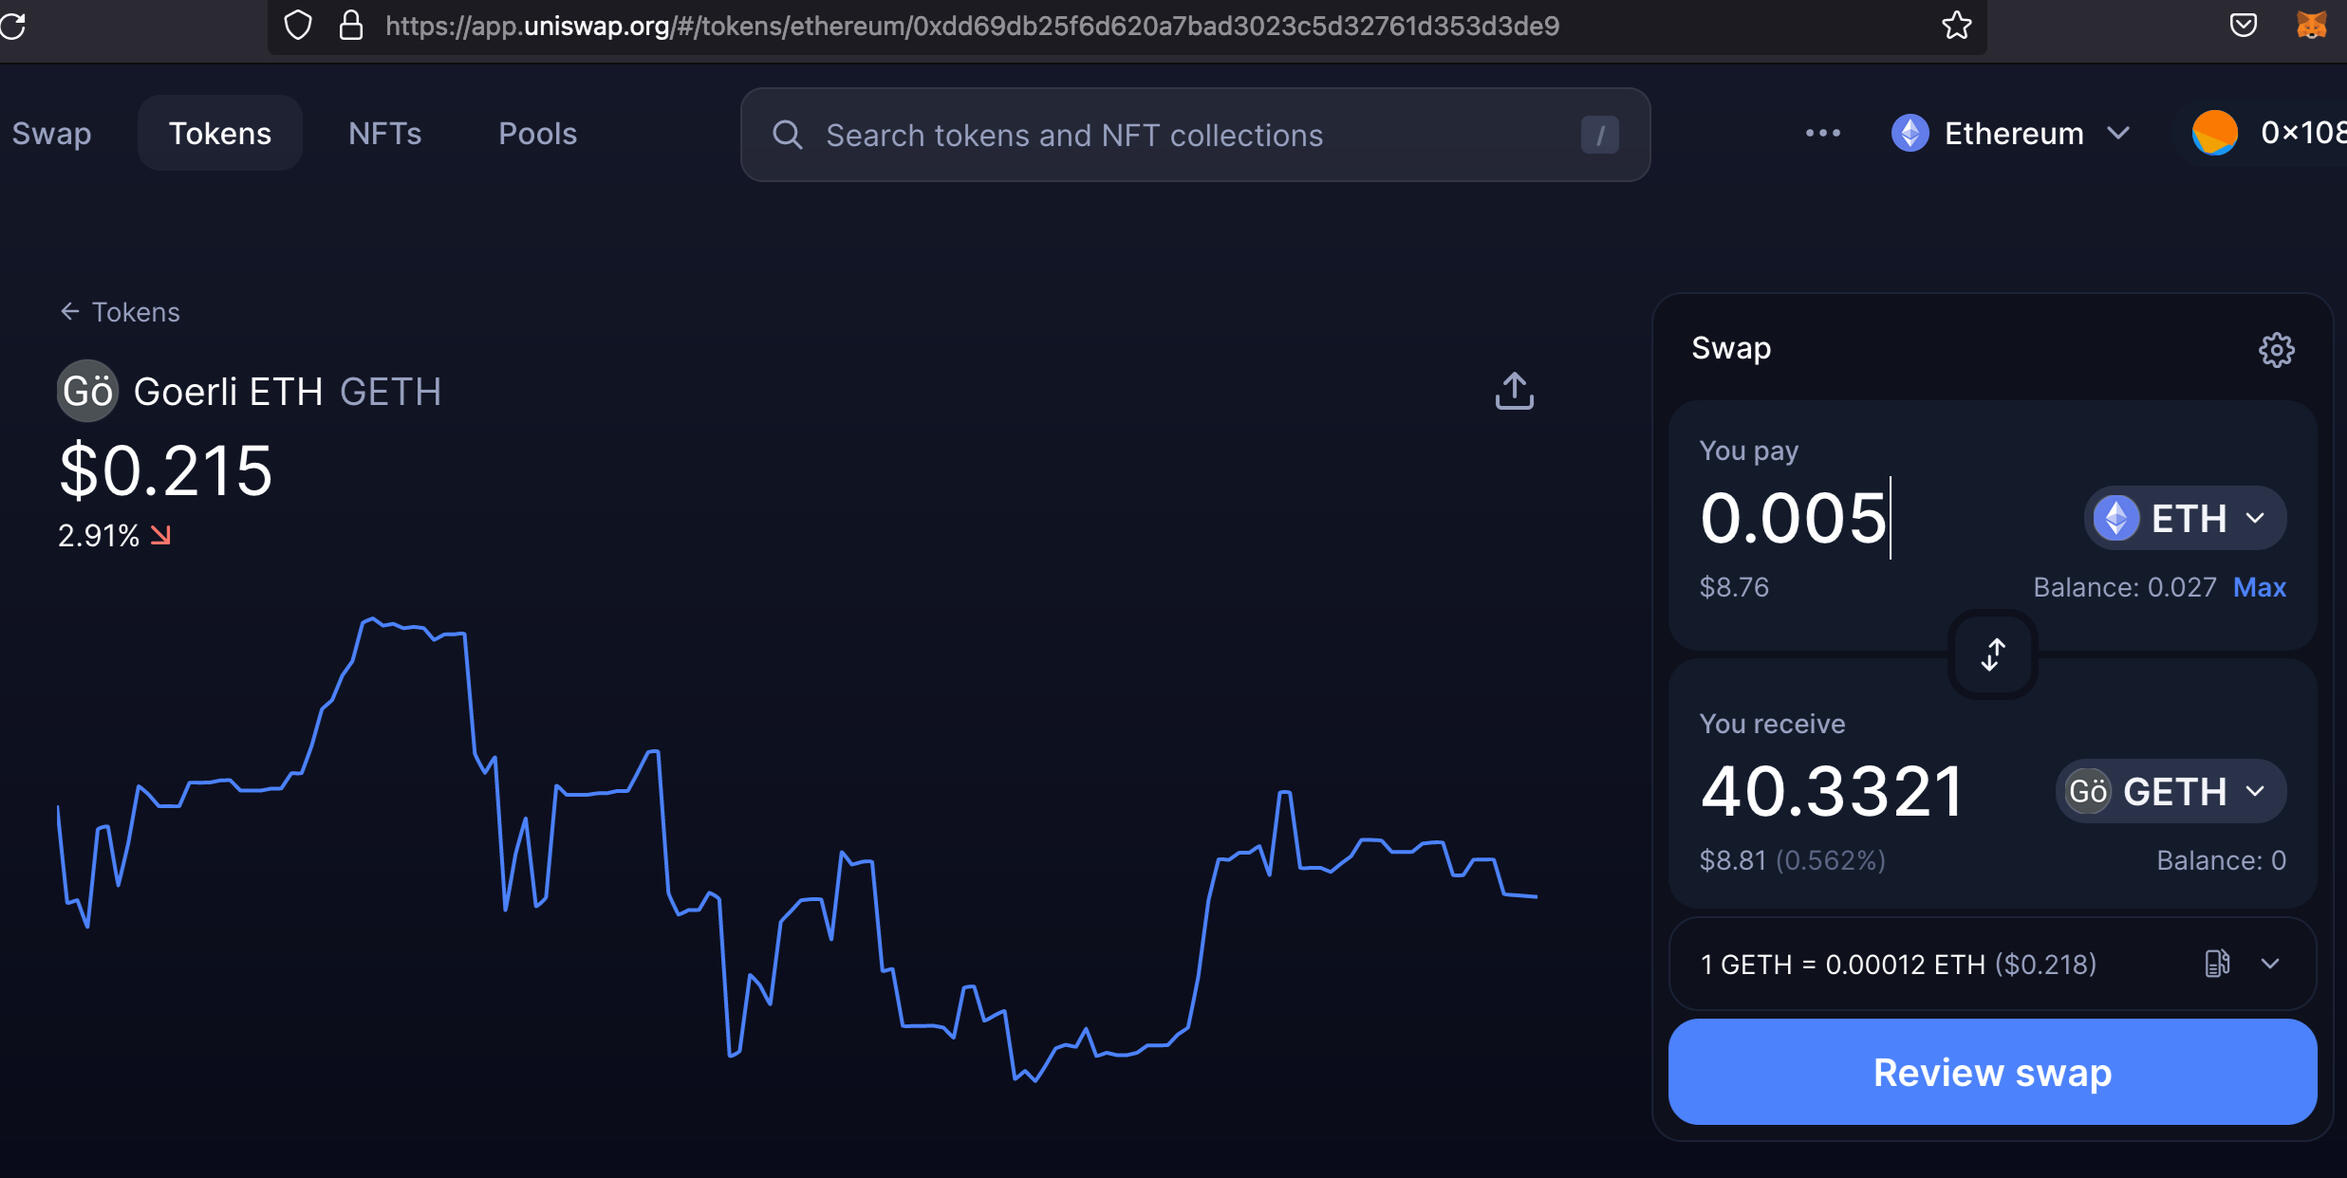Open swap settings gear icon

click(2275, 350)
